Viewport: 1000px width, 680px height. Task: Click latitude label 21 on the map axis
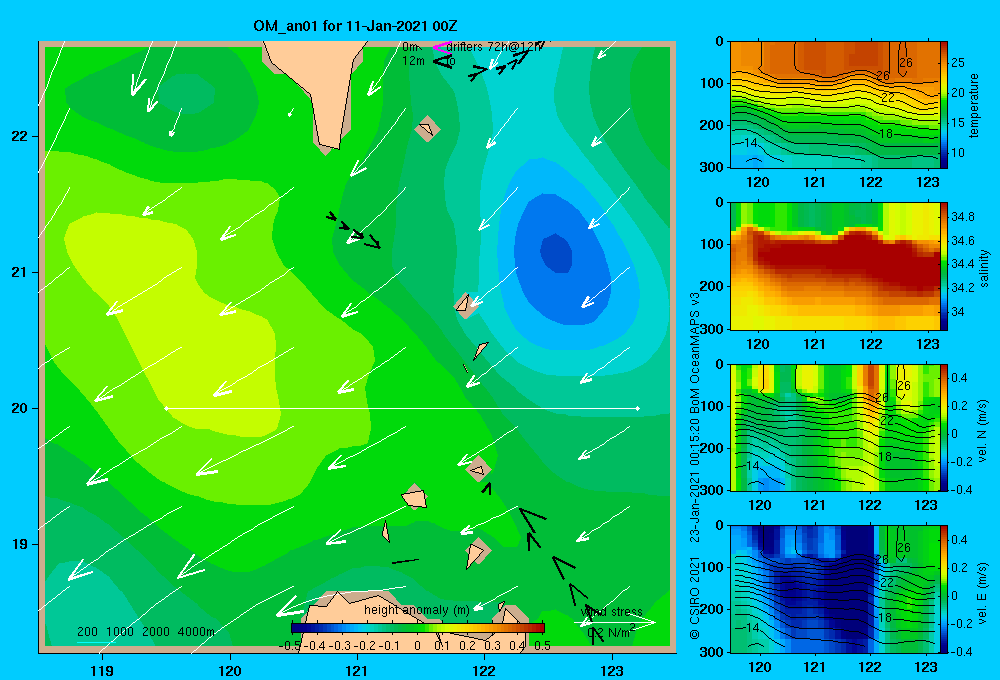[x=19, y=272]
